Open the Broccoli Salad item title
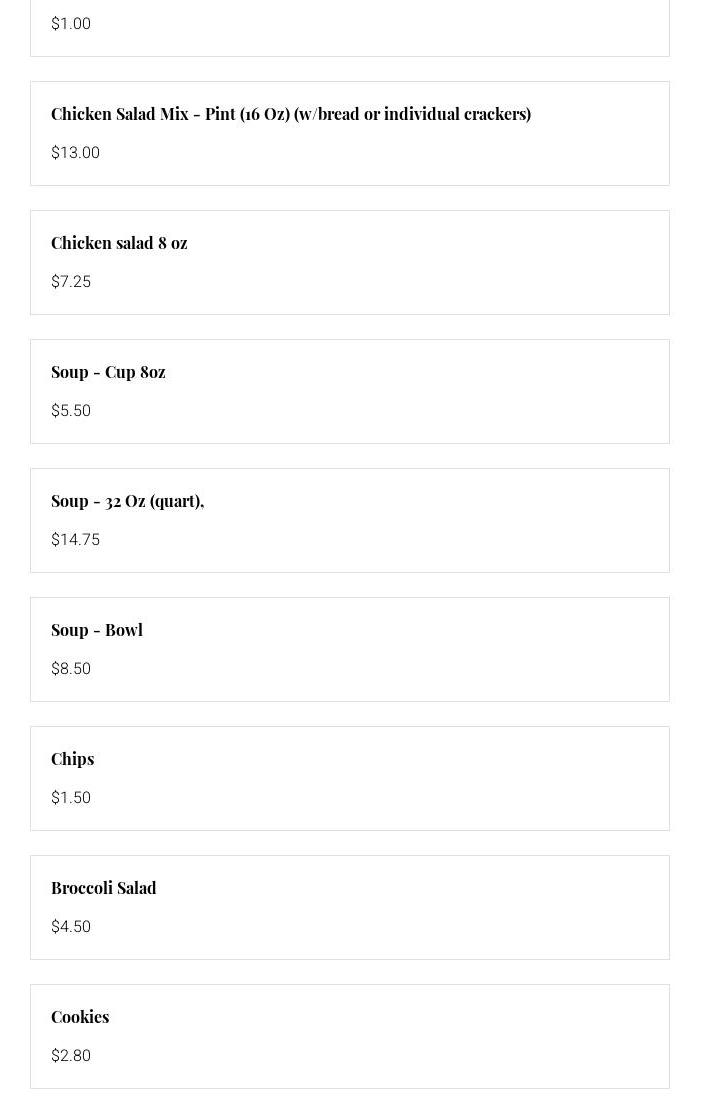The image size is (705, 1108). pyautogui.click(x=104, y=888)
